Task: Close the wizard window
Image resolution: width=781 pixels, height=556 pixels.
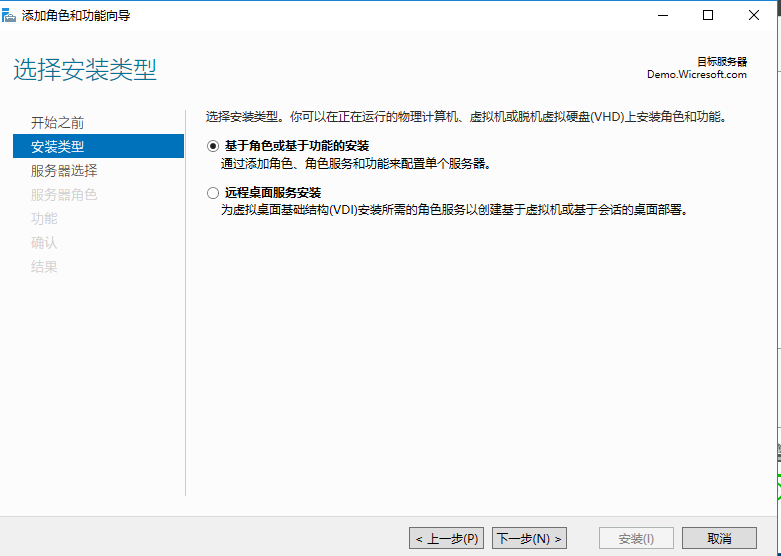Action: [754, 15]
